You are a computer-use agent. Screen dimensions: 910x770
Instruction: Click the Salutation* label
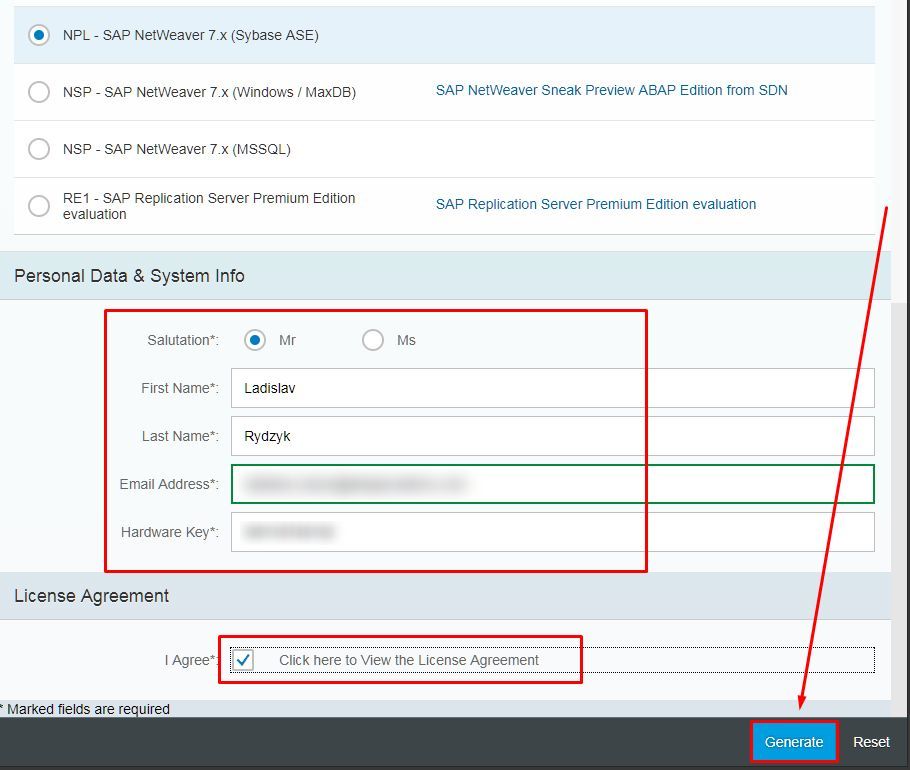pyautogui.click(x=183, y=340)
